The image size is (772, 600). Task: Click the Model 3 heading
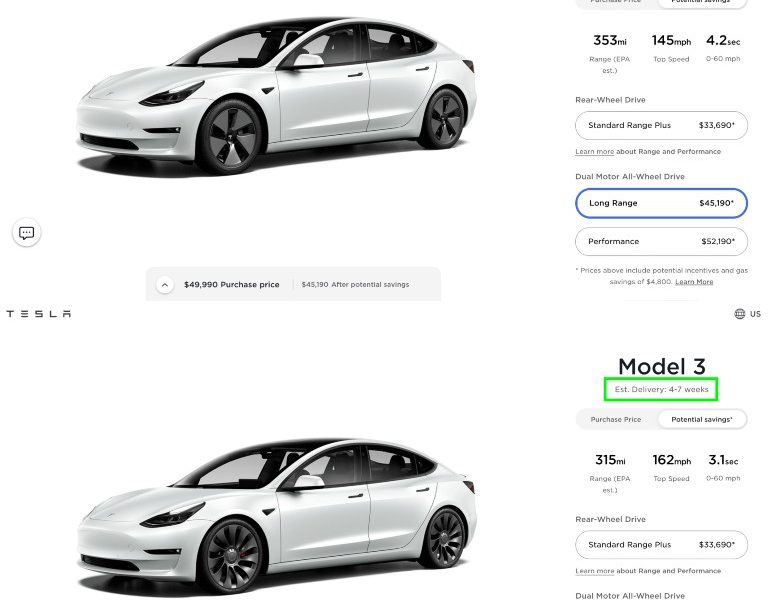[x=661, y=367]
